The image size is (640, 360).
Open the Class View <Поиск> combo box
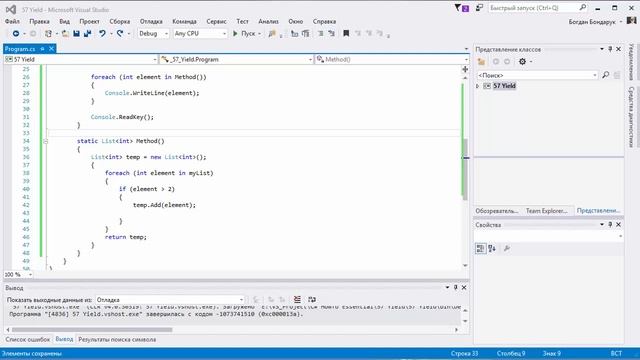pyautogui.click(x=537, y=75)
